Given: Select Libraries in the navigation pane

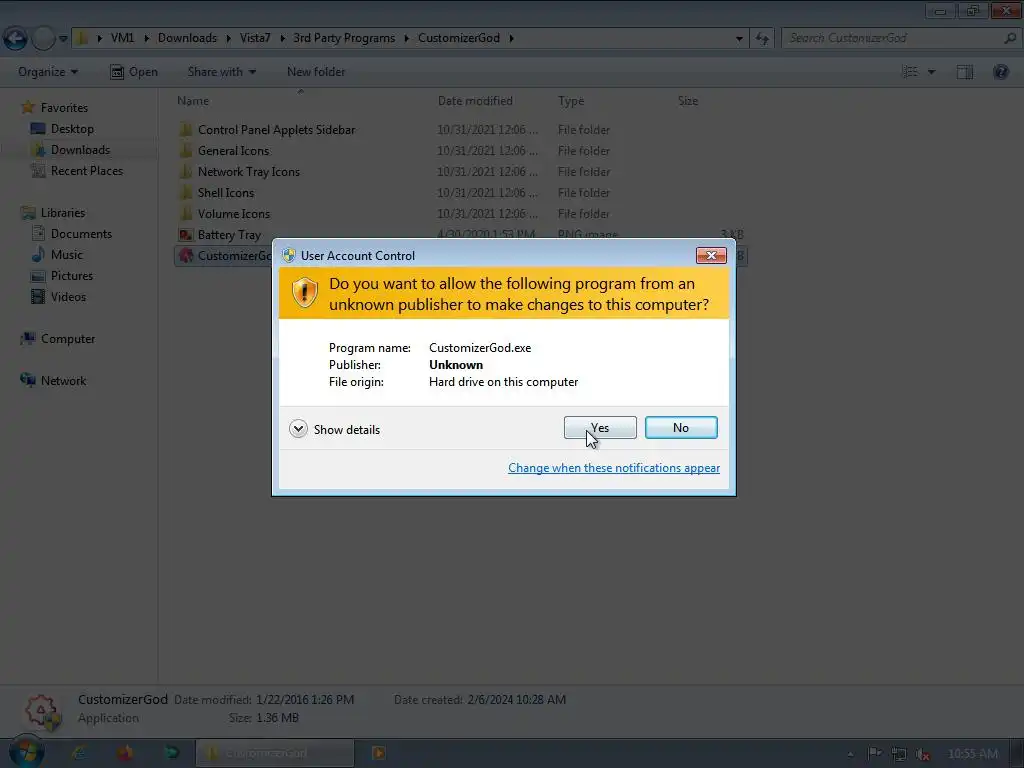Looking at the screenshot, I should coord(54,213).
